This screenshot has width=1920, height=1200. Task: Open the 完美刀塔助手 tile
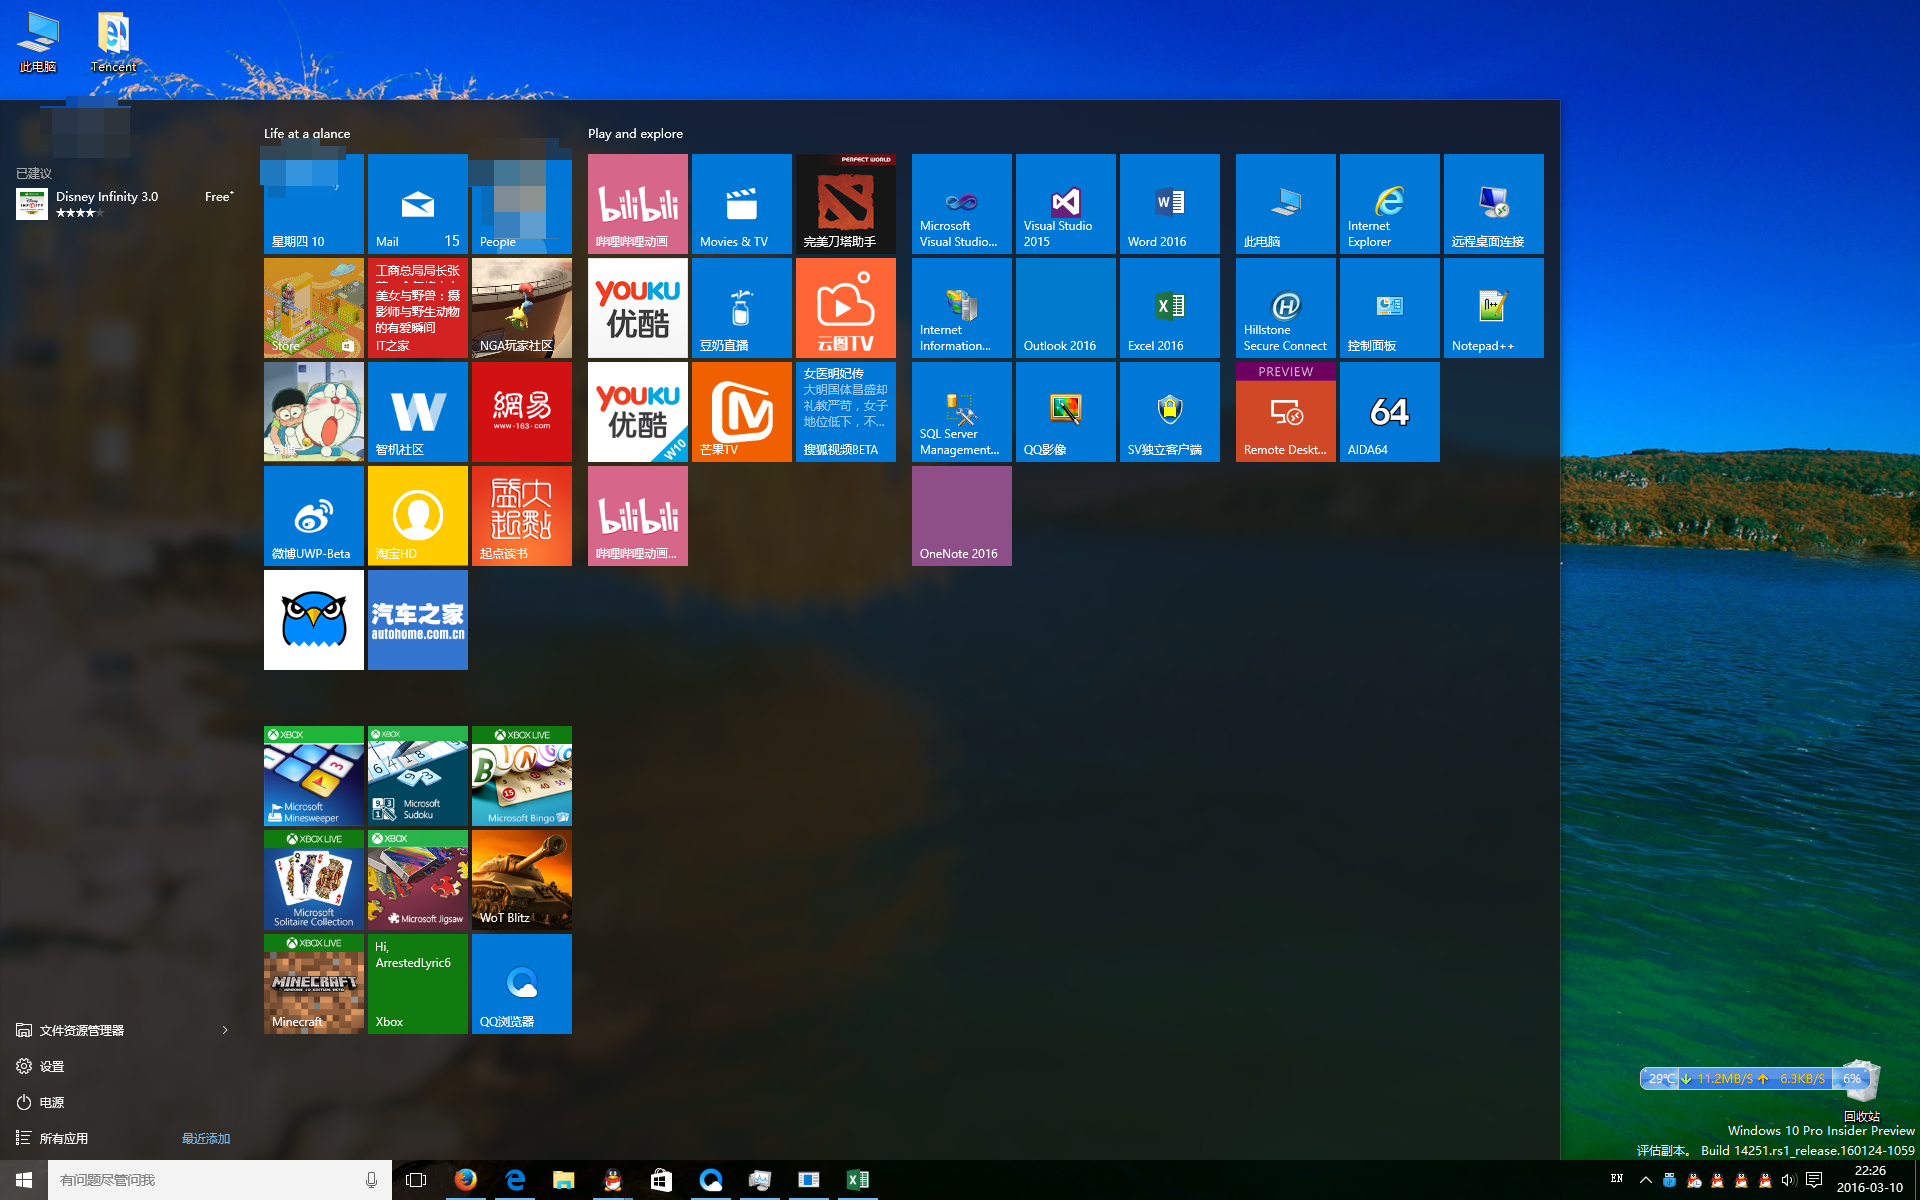coord(846,204)
